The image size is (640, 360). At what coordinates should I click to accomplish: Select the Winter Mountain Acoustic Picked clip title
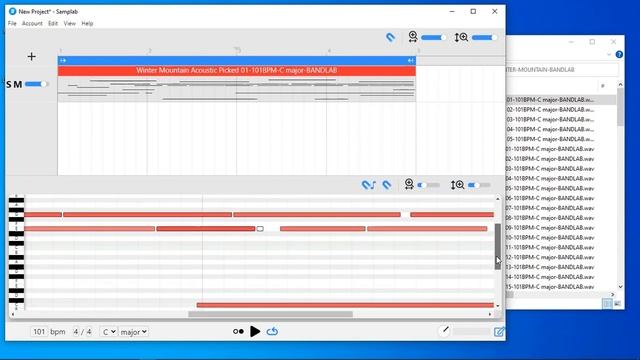point(237,71)
